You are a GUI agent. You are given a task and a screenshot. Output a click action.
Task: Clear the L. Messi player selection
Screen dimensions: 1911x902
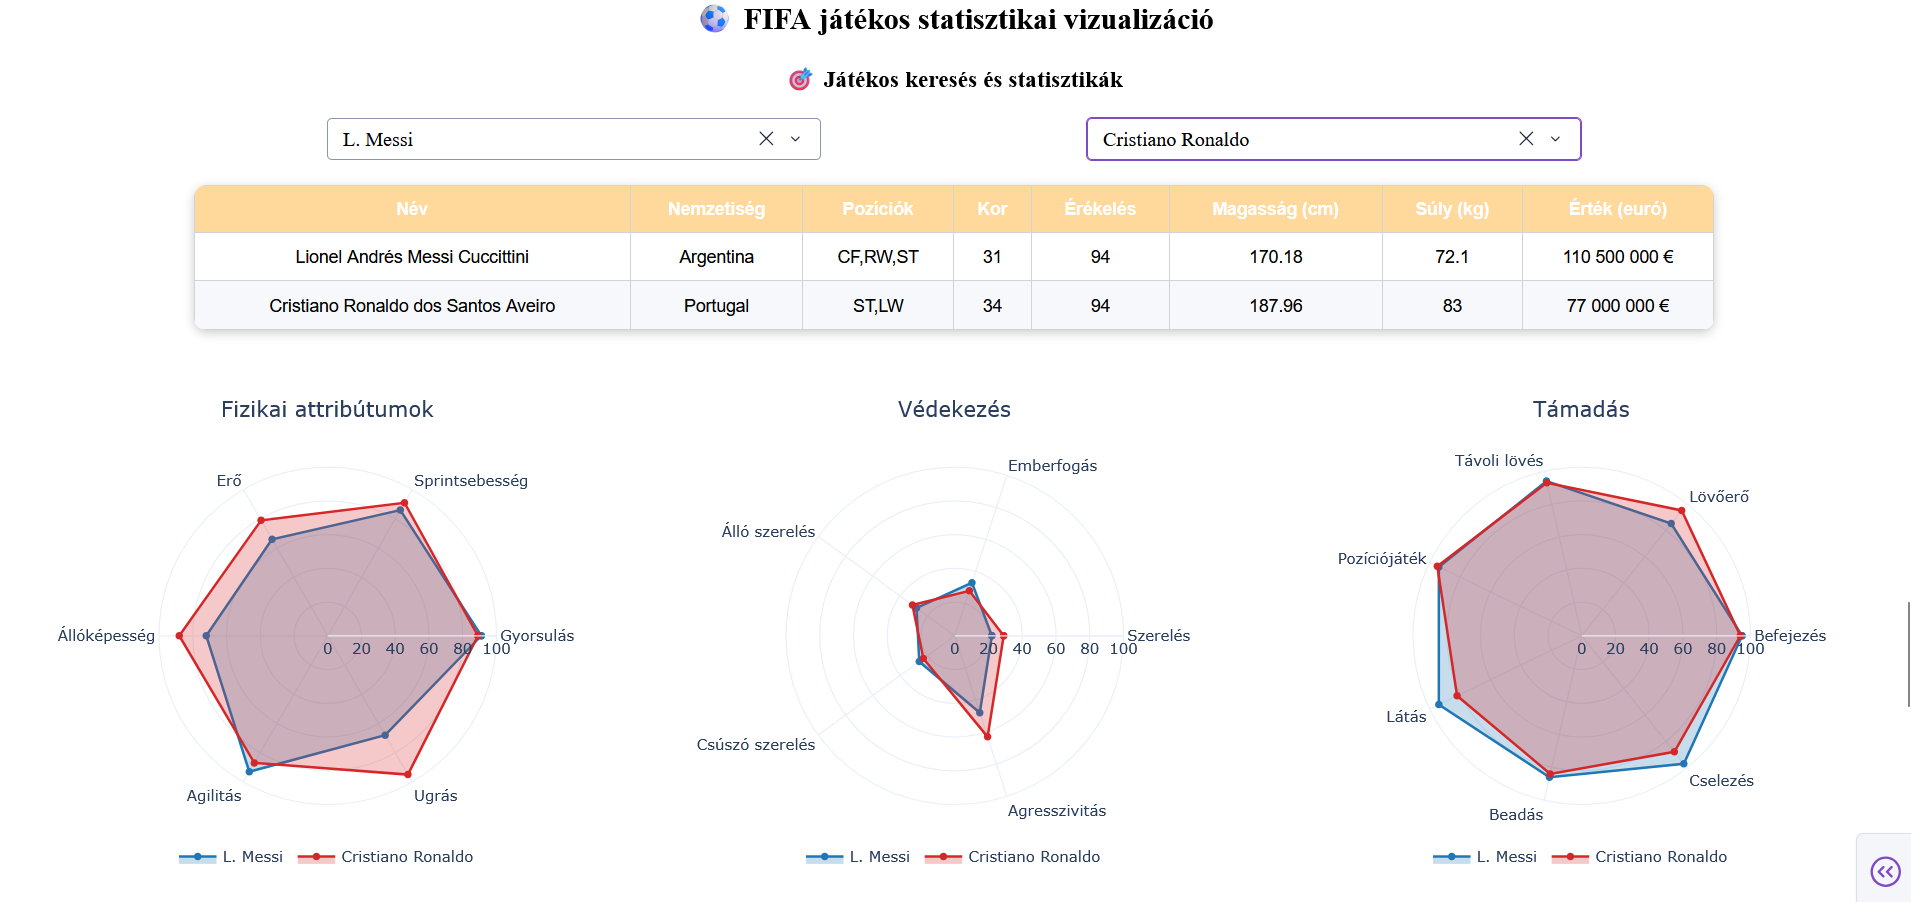pyautogui.click(x=766, y=139)
